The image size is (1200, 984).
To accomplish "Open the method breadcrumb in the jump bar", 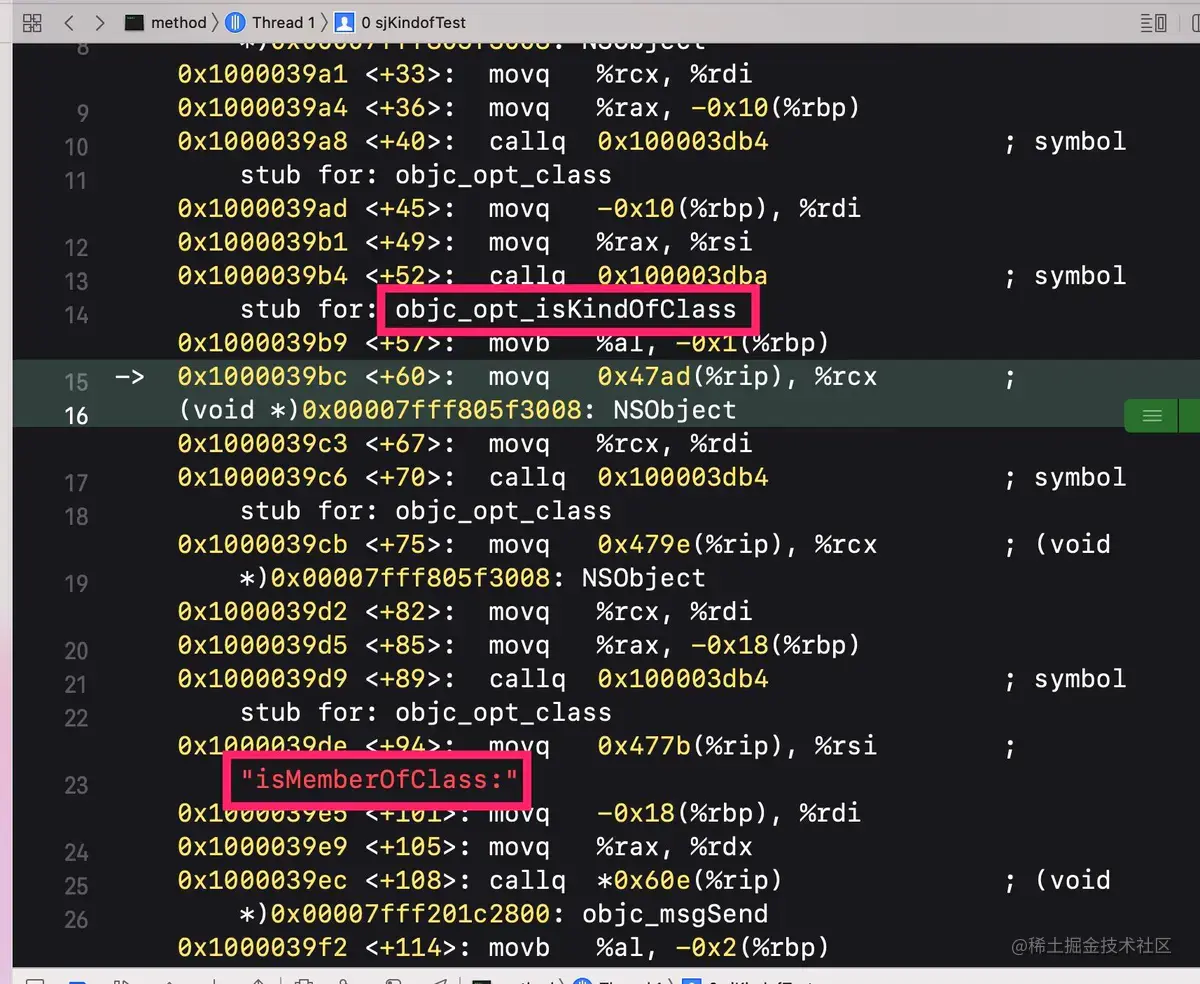I will pyautogui.click(x=179, y=22).
